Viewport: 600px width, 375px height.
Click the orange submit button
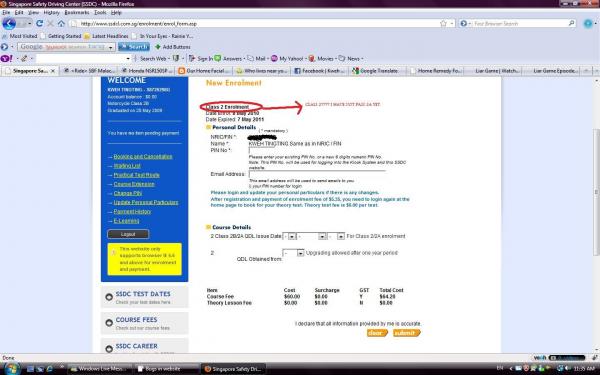point(406,333)
